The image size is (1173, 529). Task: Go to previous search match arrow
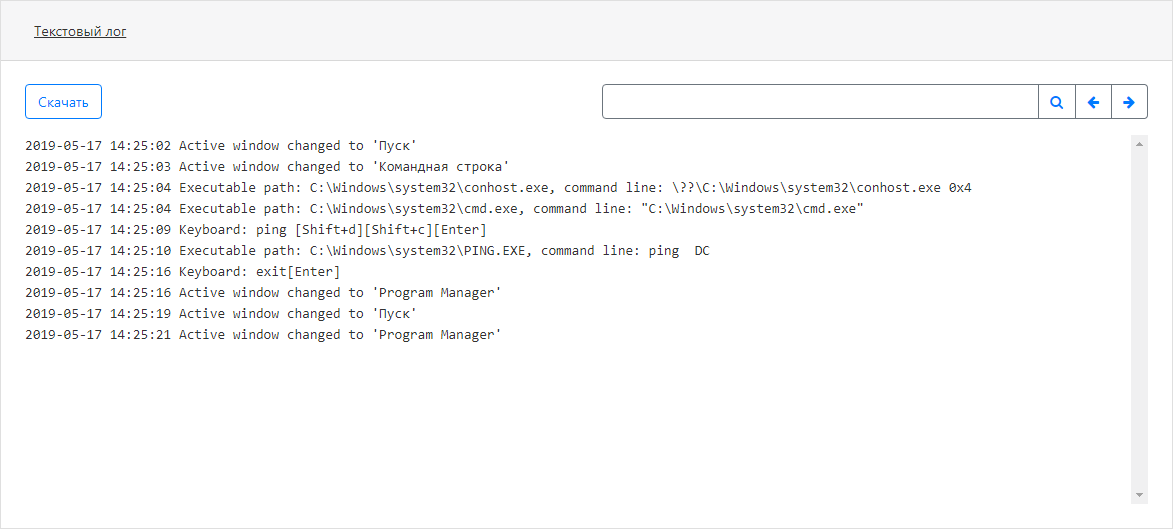[x=1093, y=102]
